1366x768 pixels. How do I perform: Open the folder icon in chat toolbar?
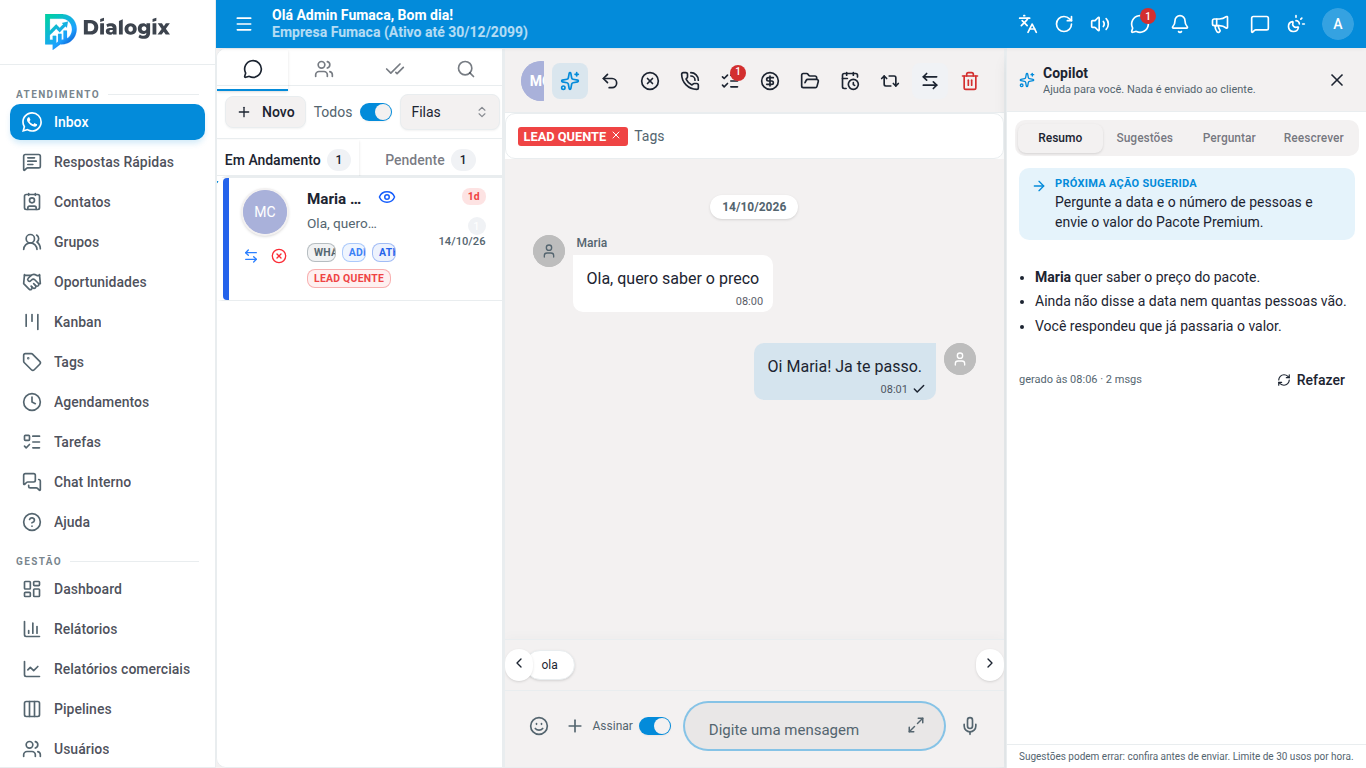[810, 81]
